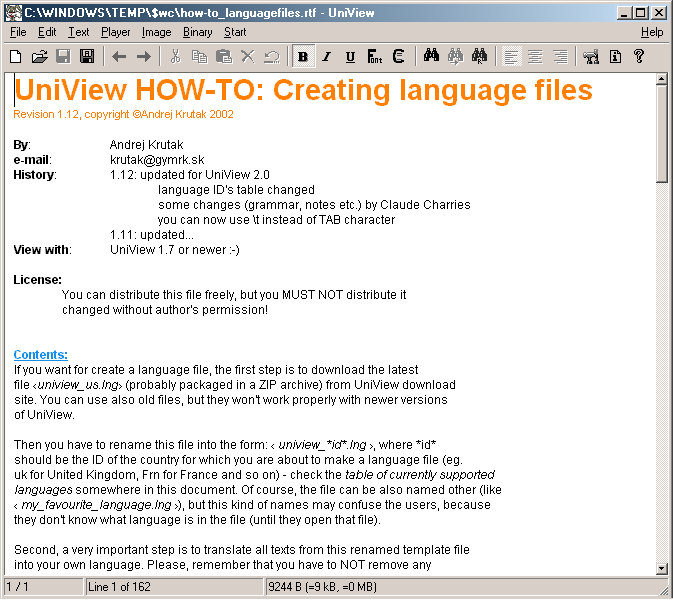The width and height of the screenshot is (673, 600).
Task: Click the orange HOW-TO title heading
Action: coord(303,90)
